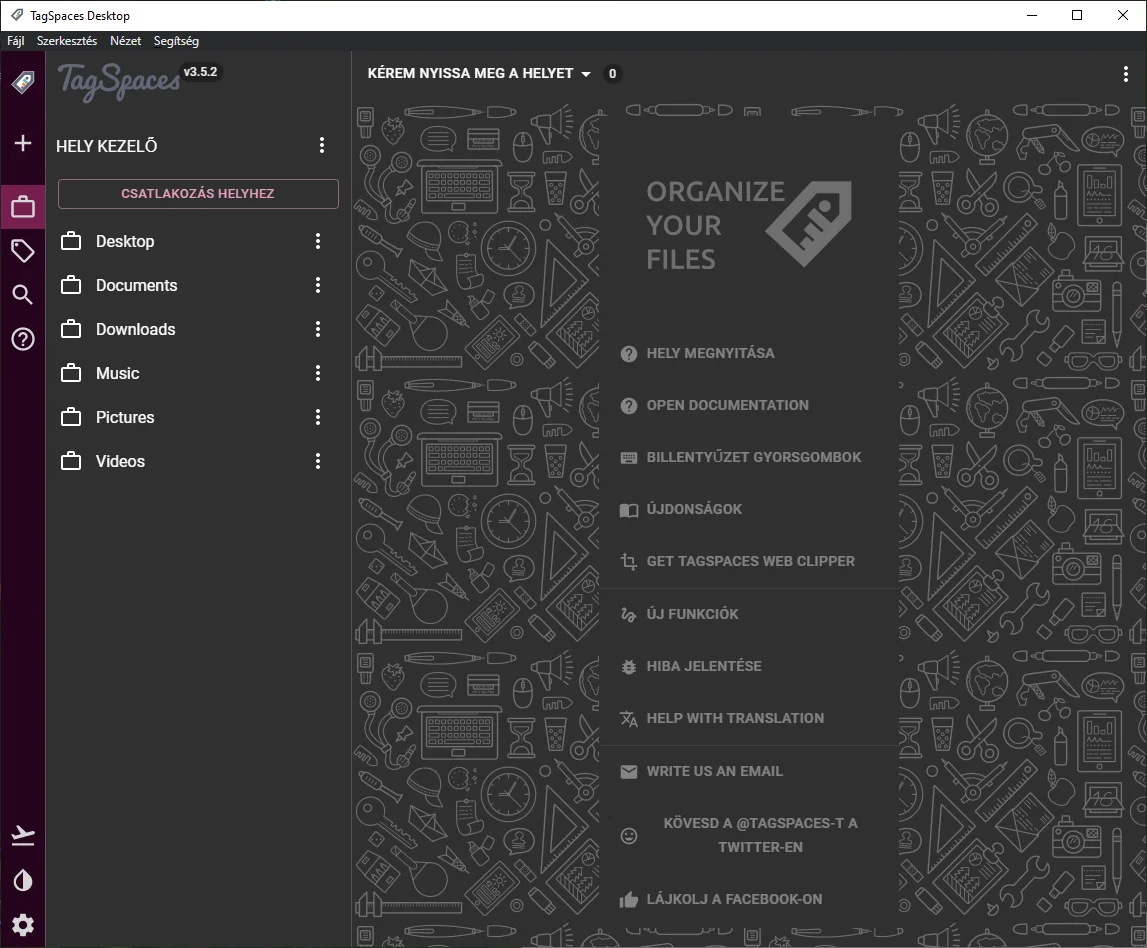
Task: Open Downloads location options menu
Action: point(317,329)
